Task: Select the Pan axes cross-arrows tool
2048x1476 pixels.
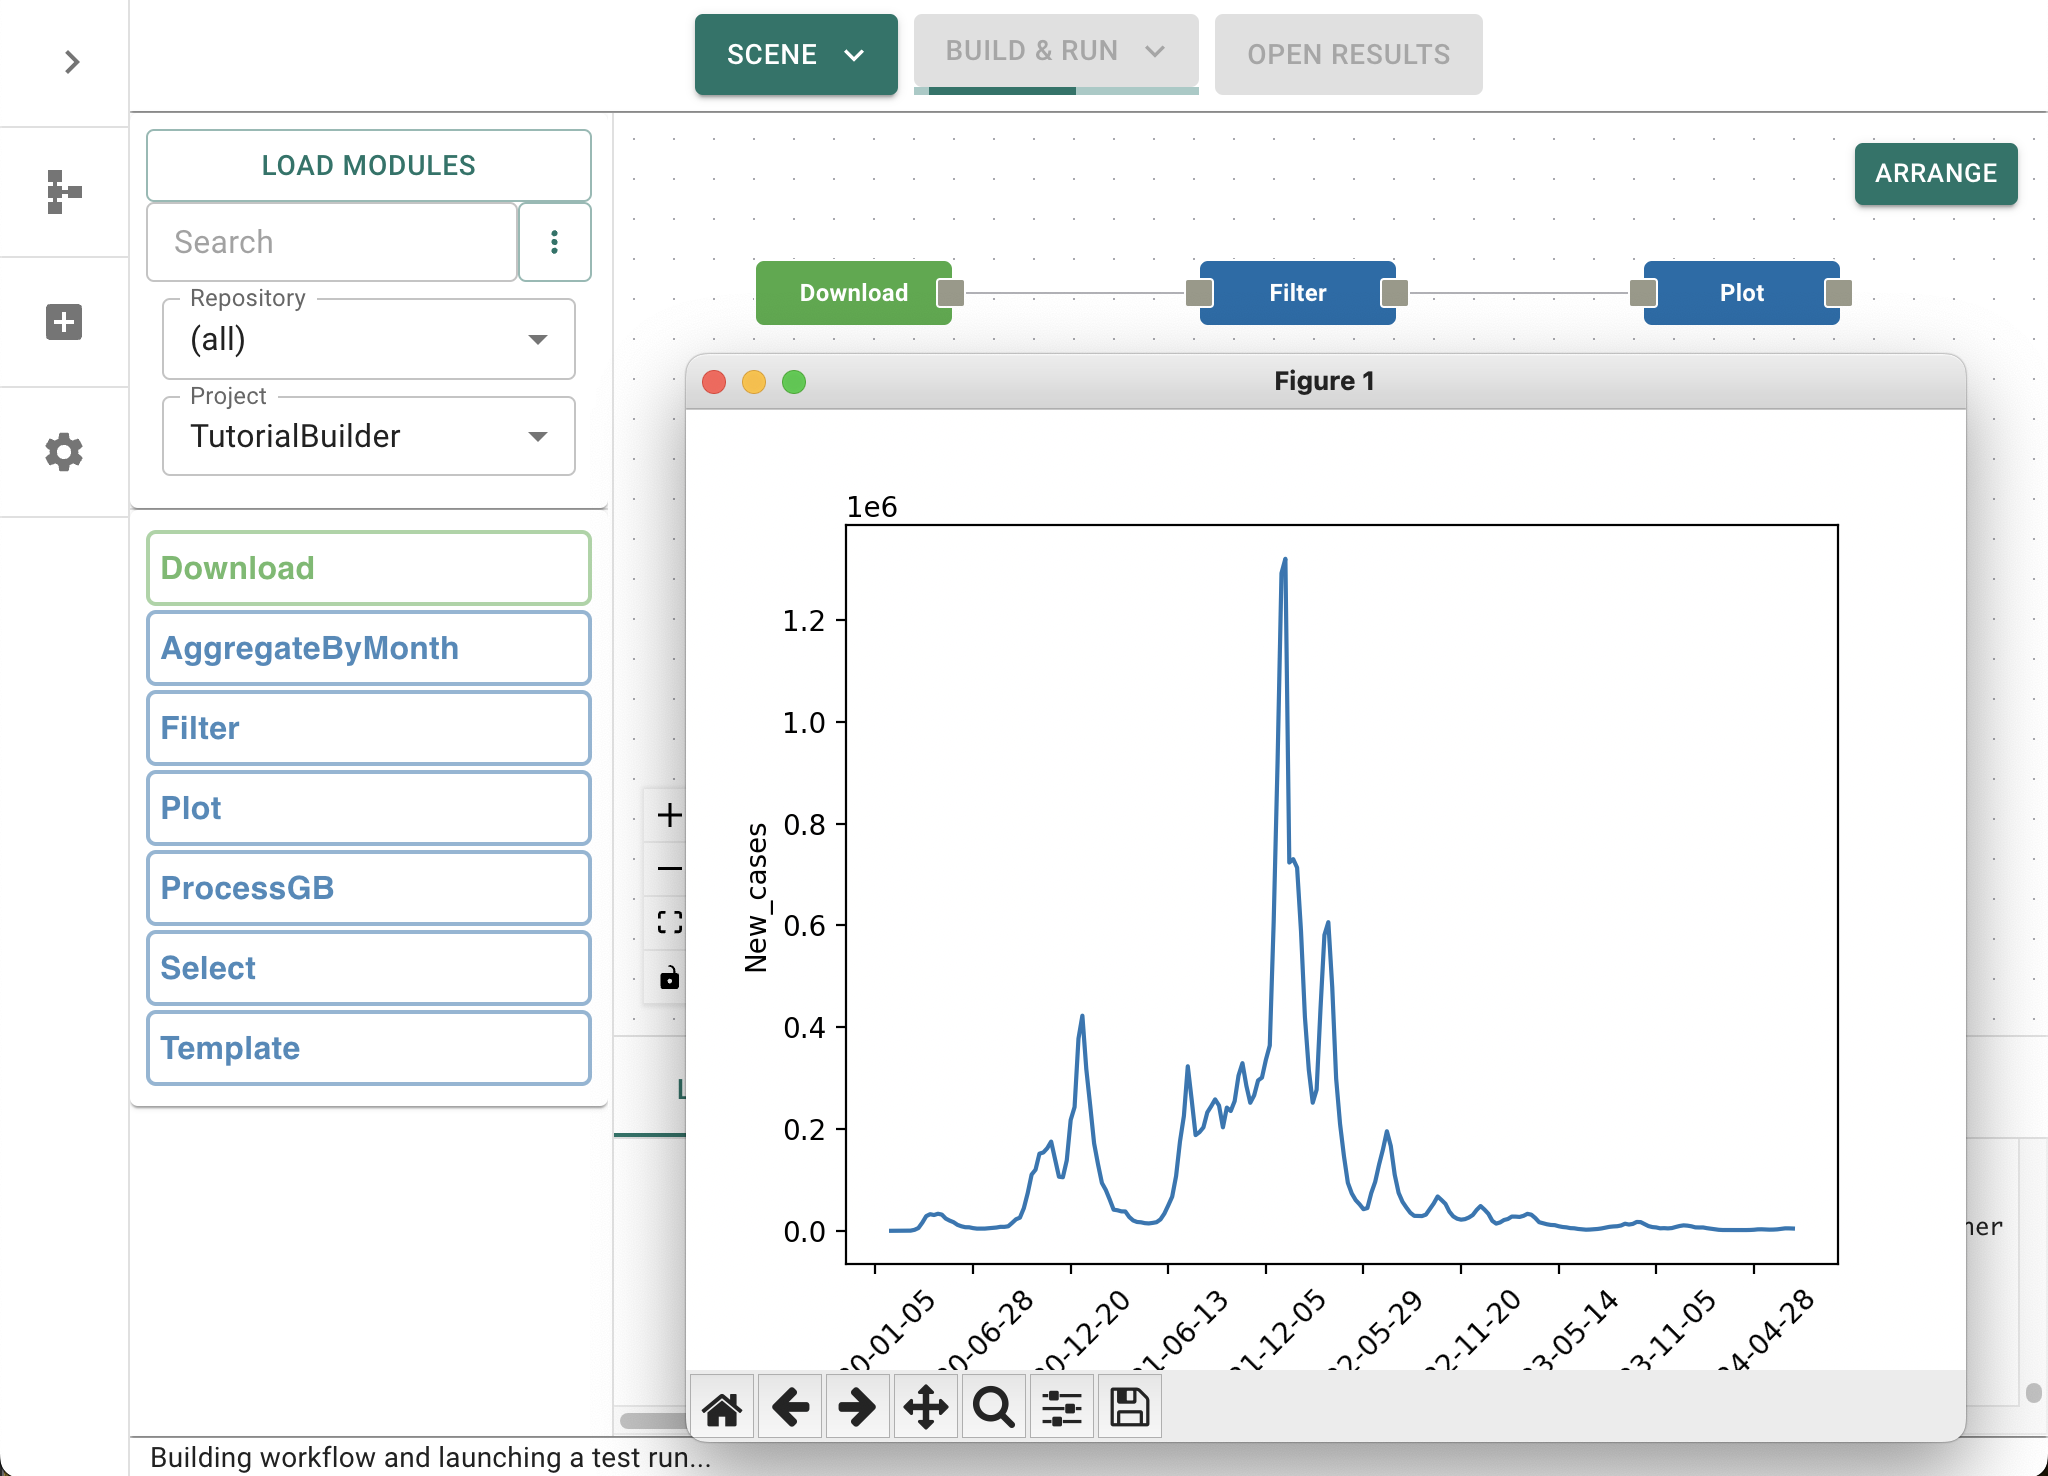Action: (x=926, y=1407)
